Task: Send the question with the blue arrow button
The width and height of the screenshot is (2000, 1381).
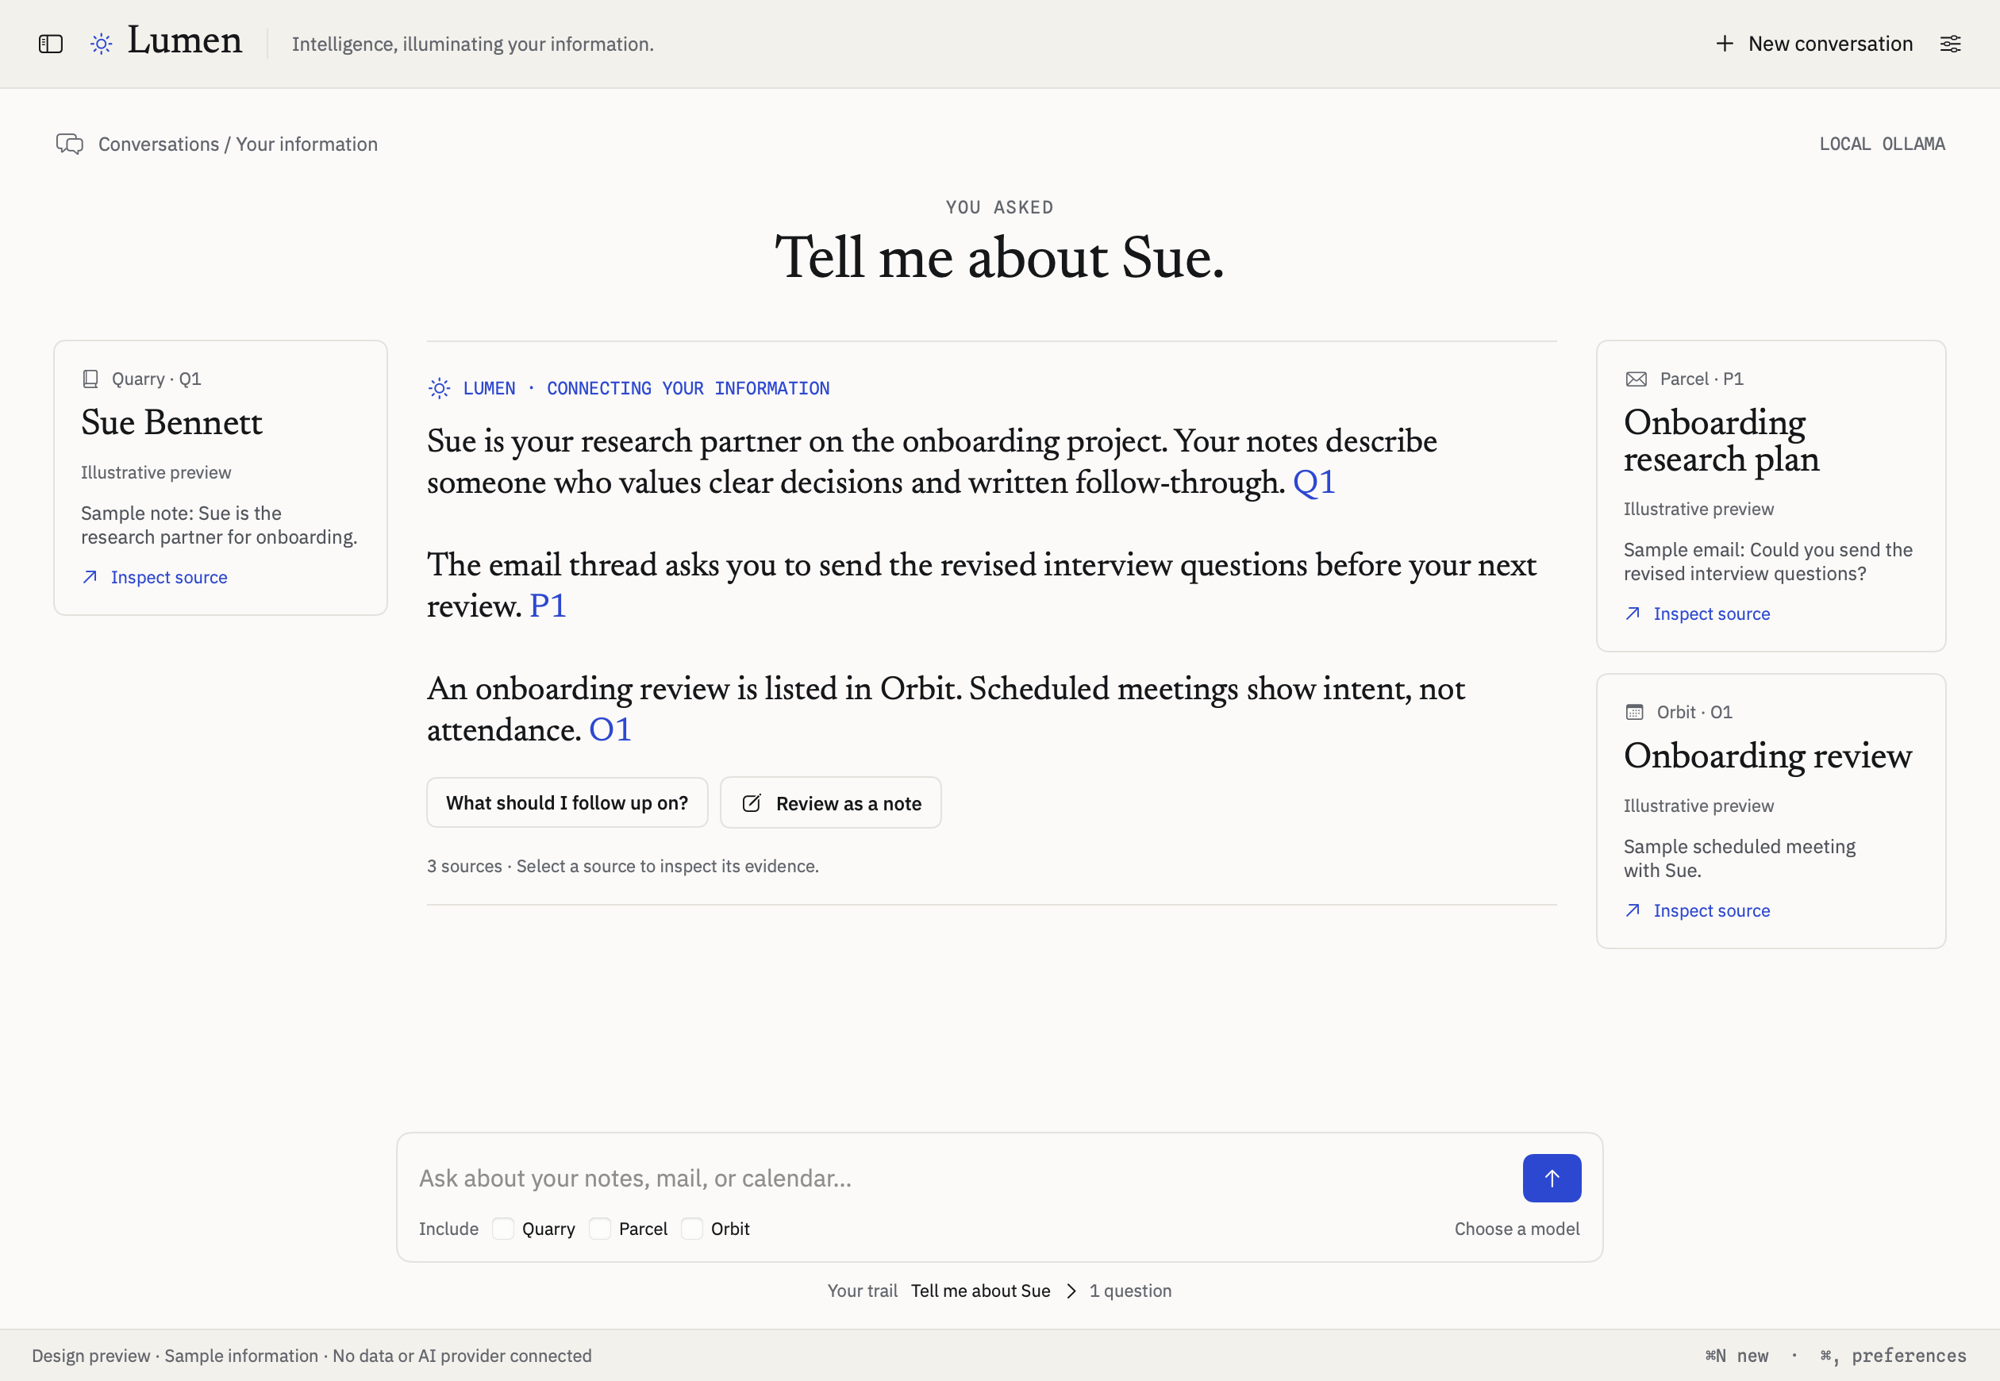Action: (1551, 1178)
